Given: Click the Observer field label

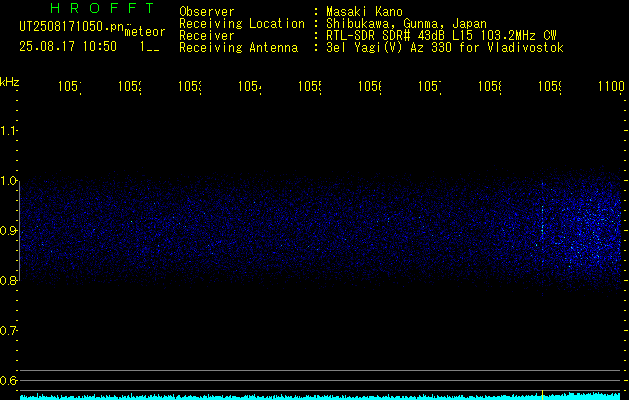Looking at the screenshot, I should point(207,11).
